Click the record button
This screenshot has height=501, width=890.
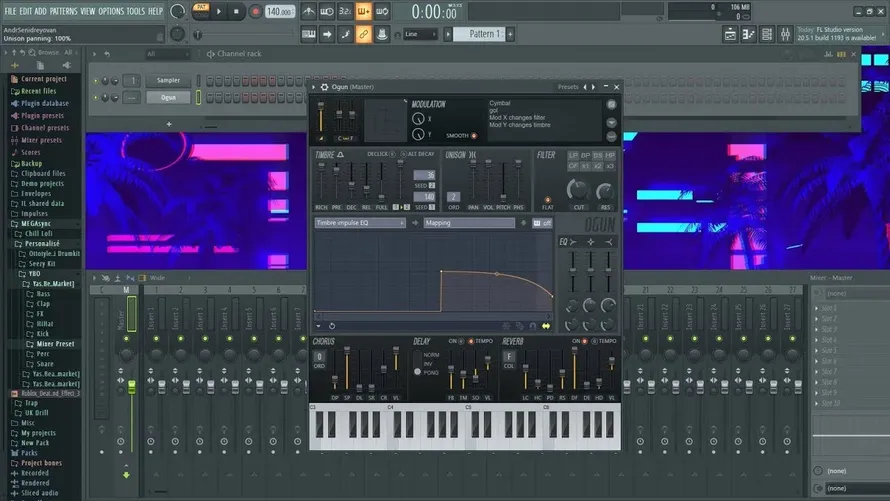point(255,11)
